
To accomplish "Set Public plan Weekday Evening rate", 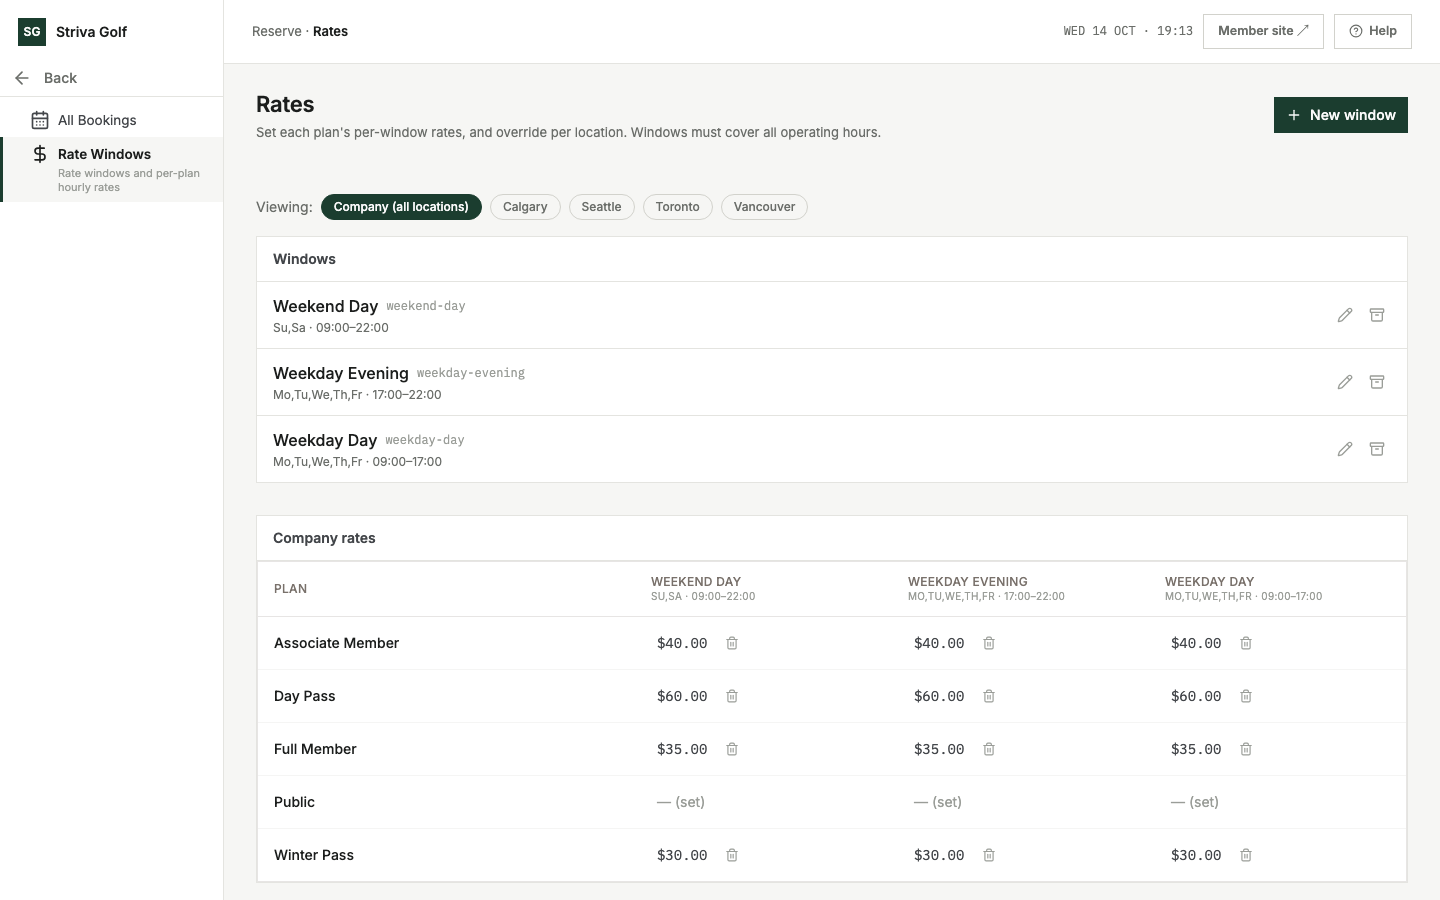I will click(x=938, y=802).
